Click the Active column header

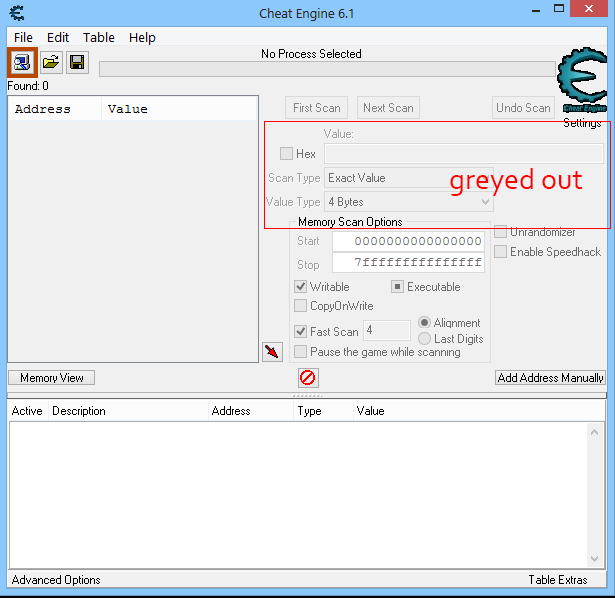[x=27, y=411]
